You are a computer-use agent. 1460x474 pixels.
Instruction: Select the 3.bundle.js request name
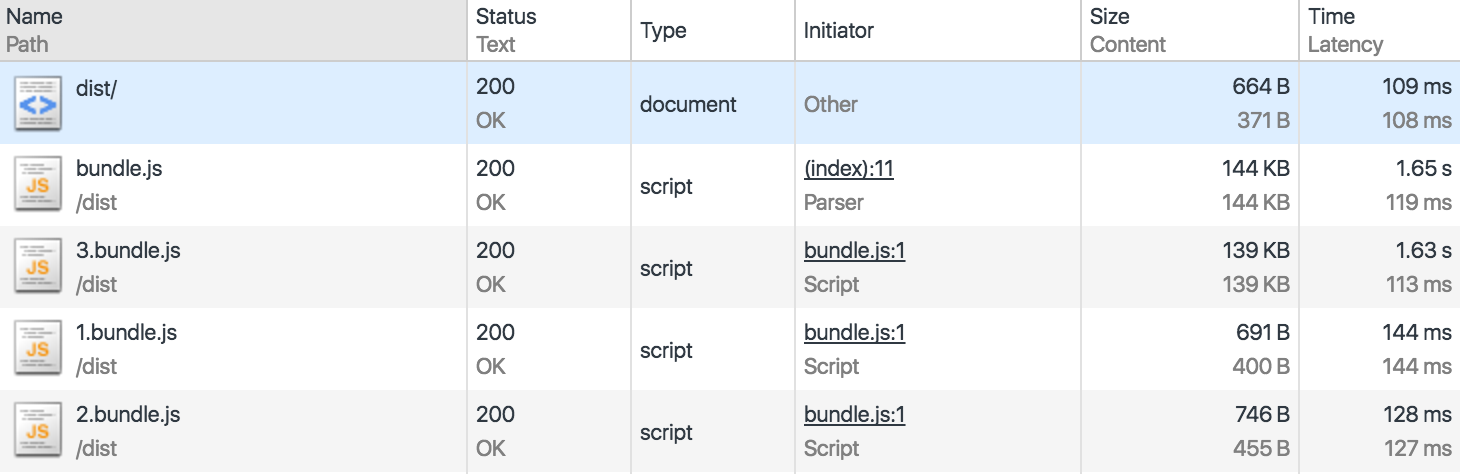(x=128, y=251)
